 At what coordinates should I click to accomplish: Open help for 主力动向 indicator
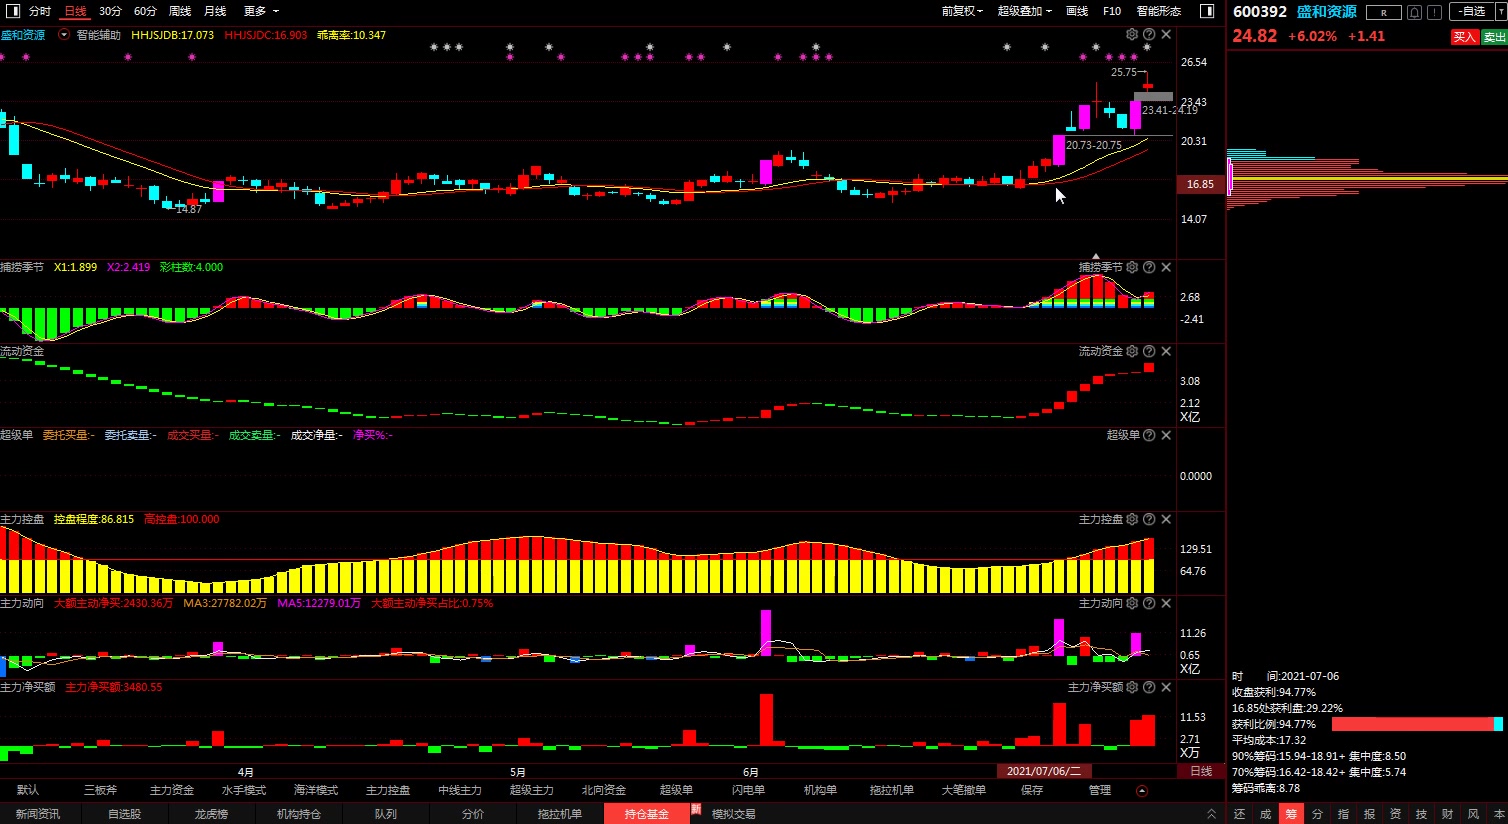[1149, 603]
